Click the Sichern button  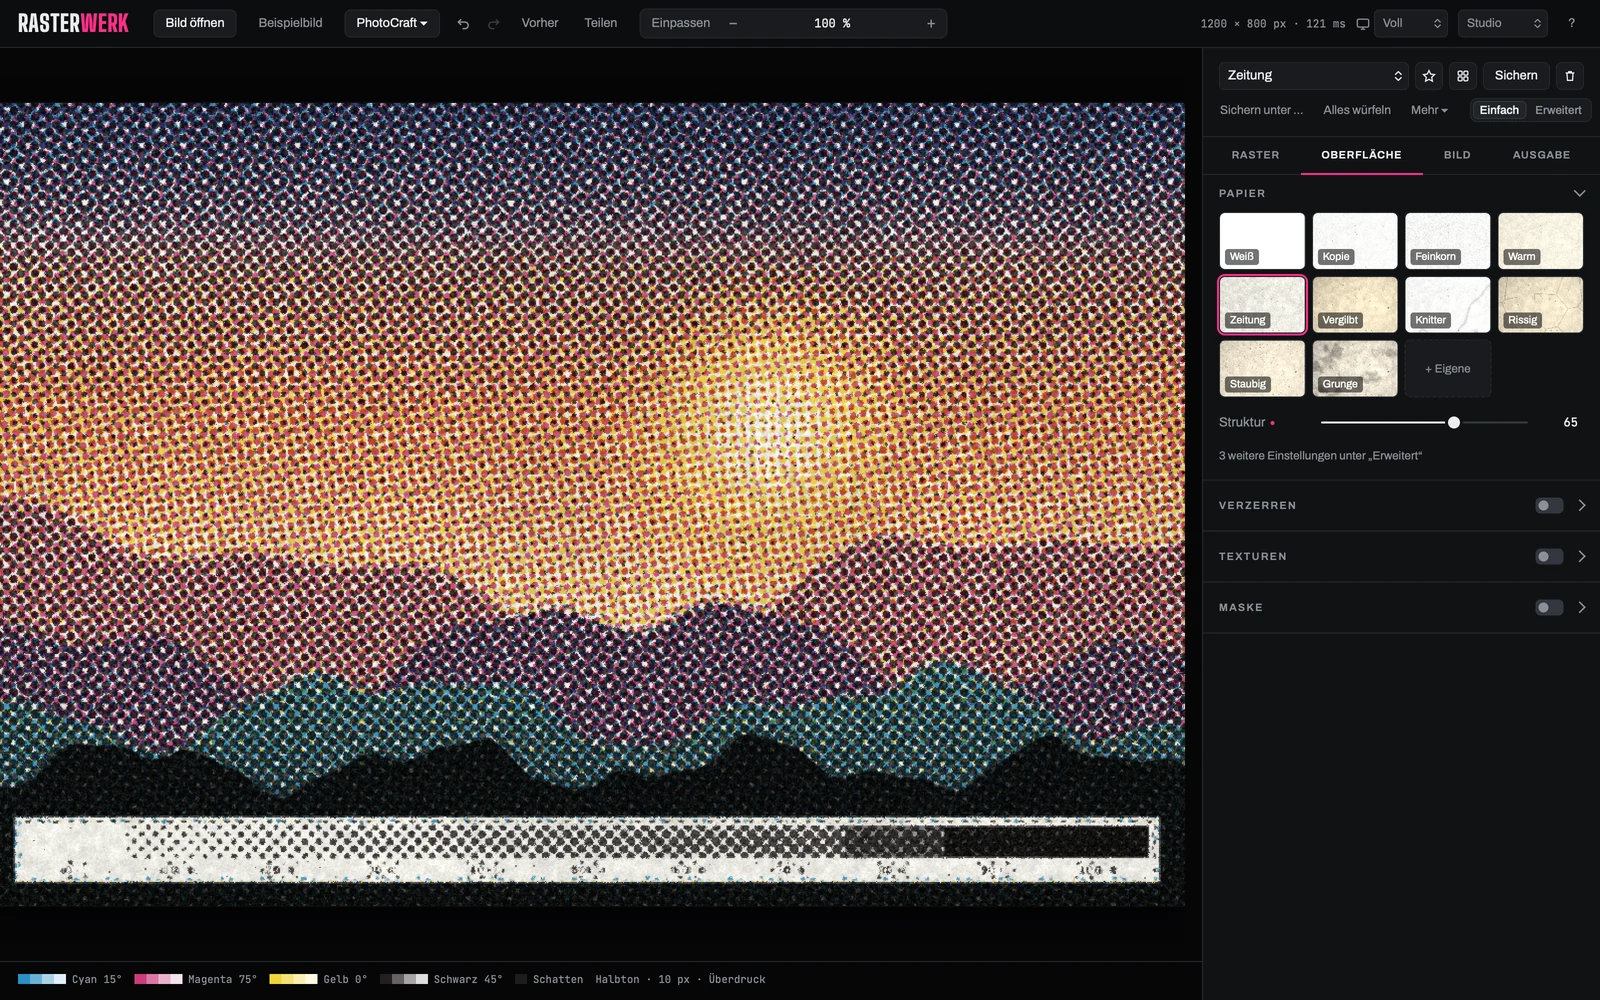point(1516,76)
